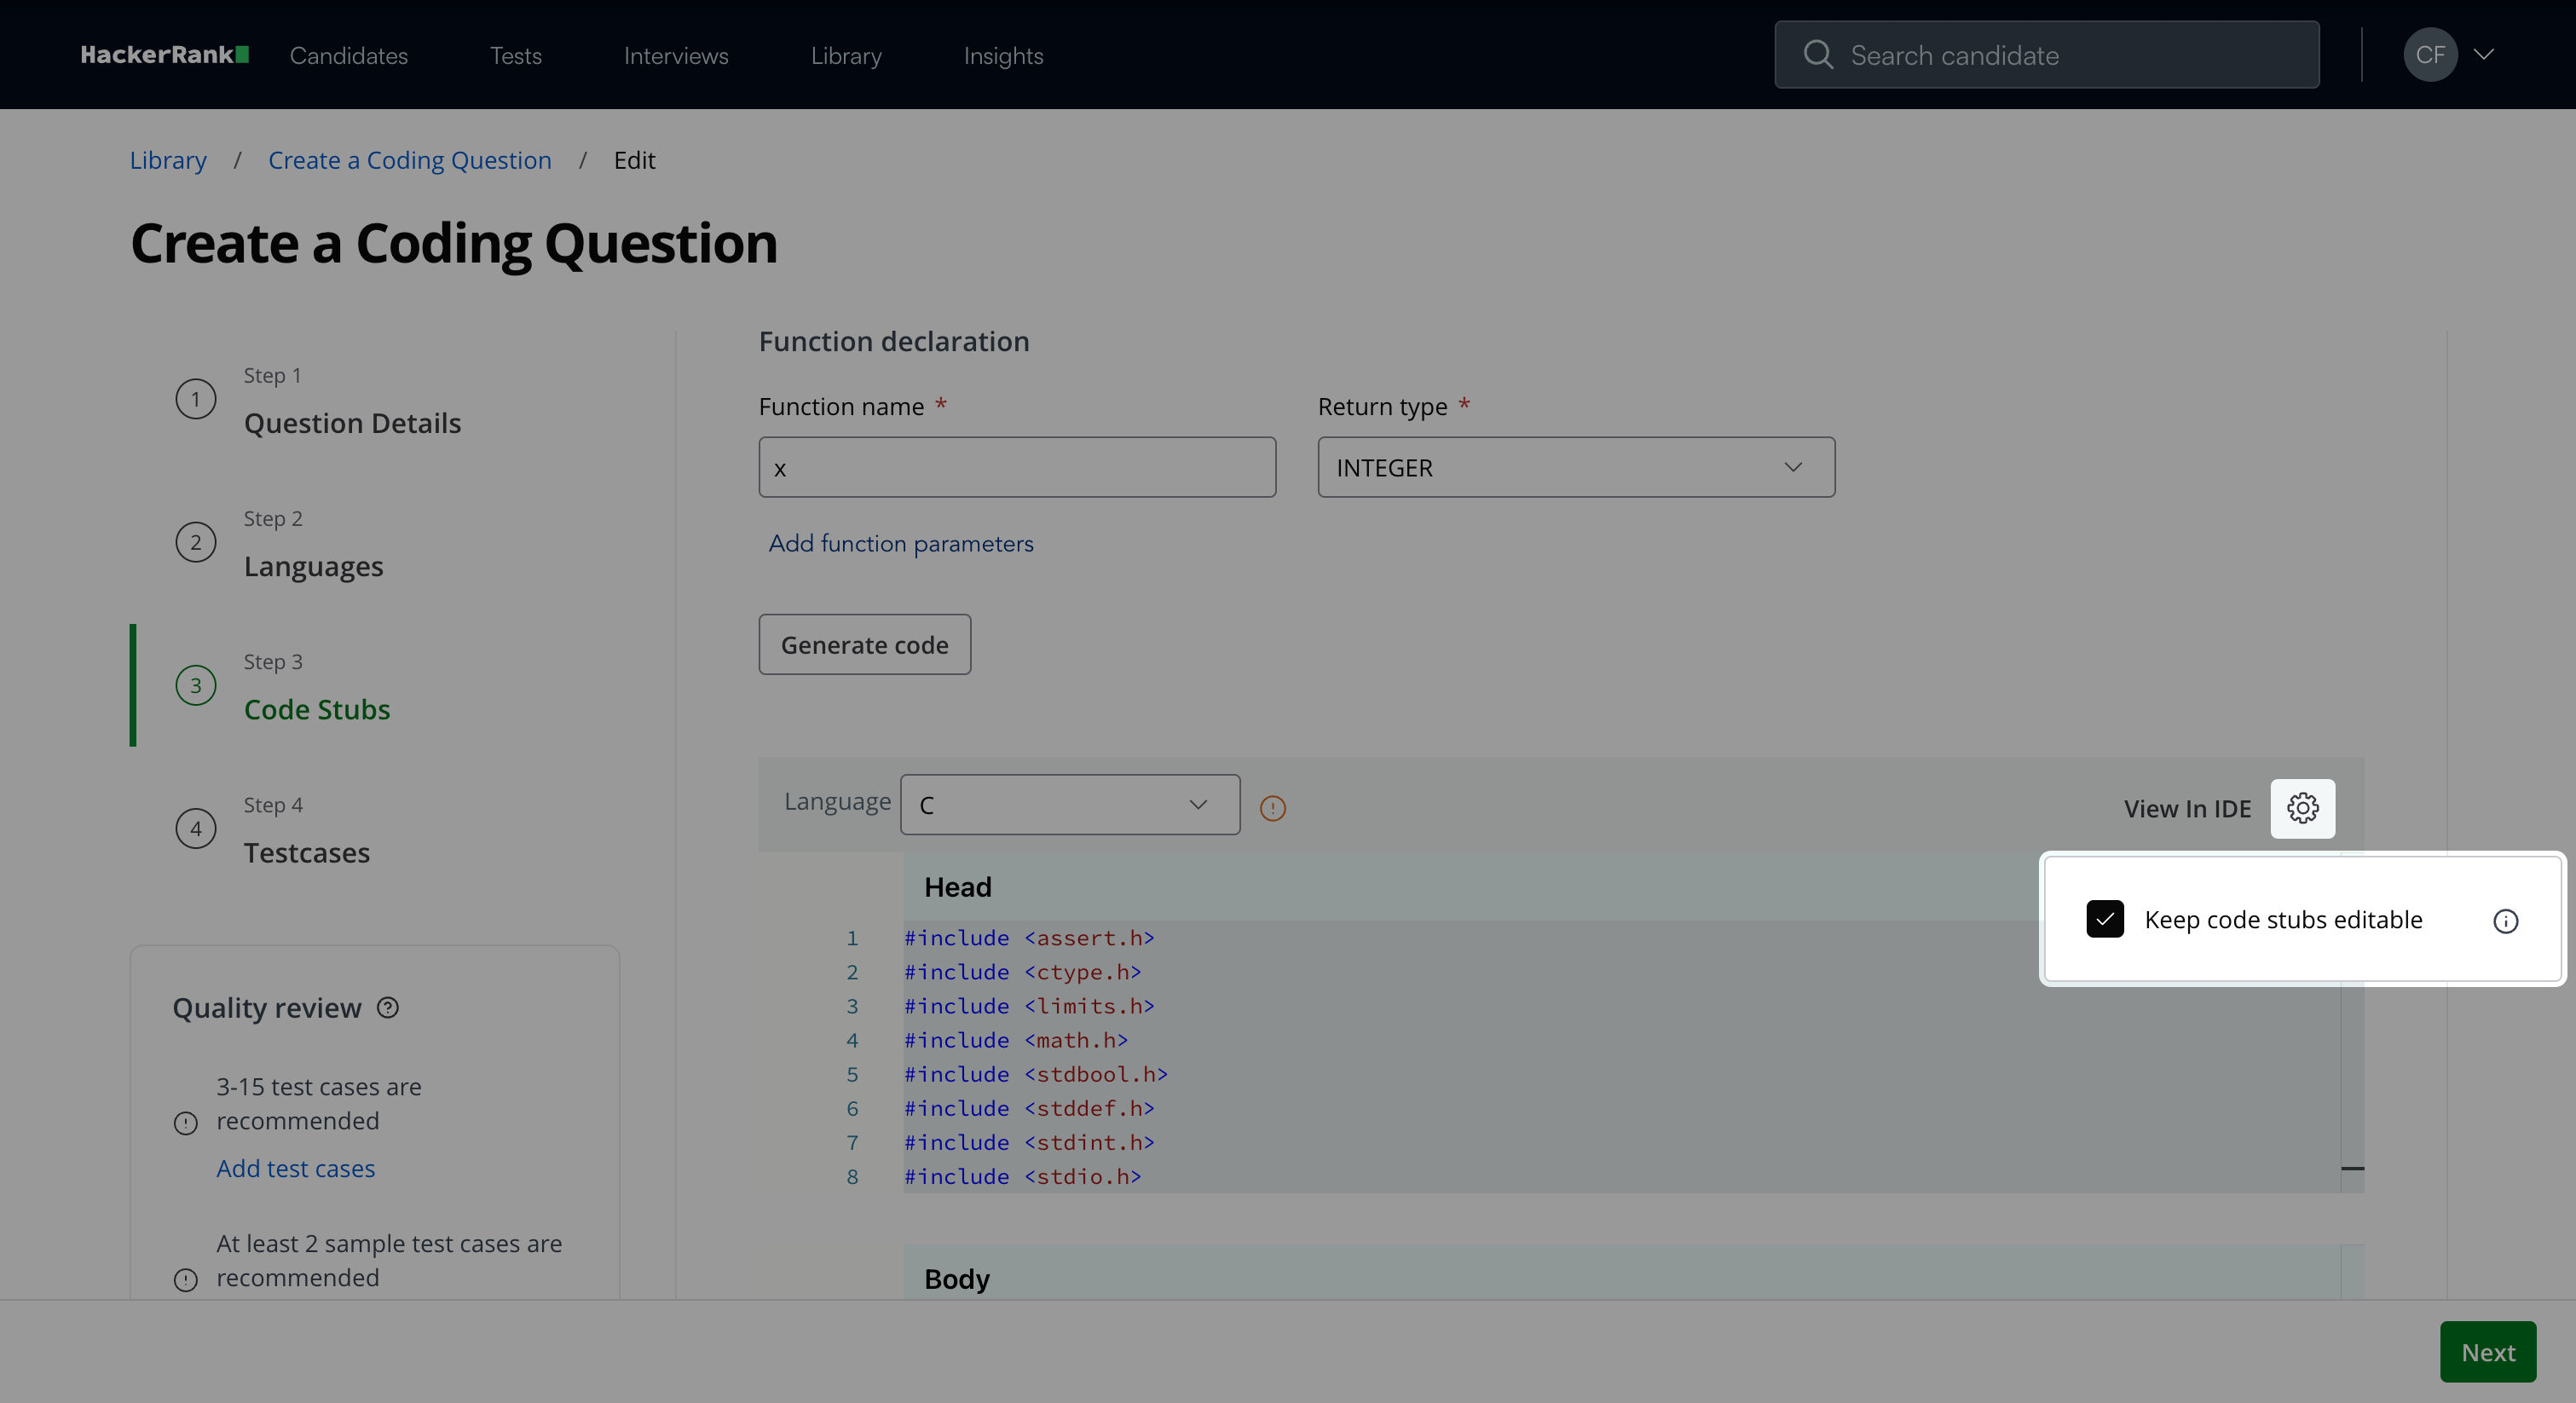Image resolution: width=2576 pixels, height=1403 pixels.
Task: Click the Add test cases link
Action: point(296,1168)
